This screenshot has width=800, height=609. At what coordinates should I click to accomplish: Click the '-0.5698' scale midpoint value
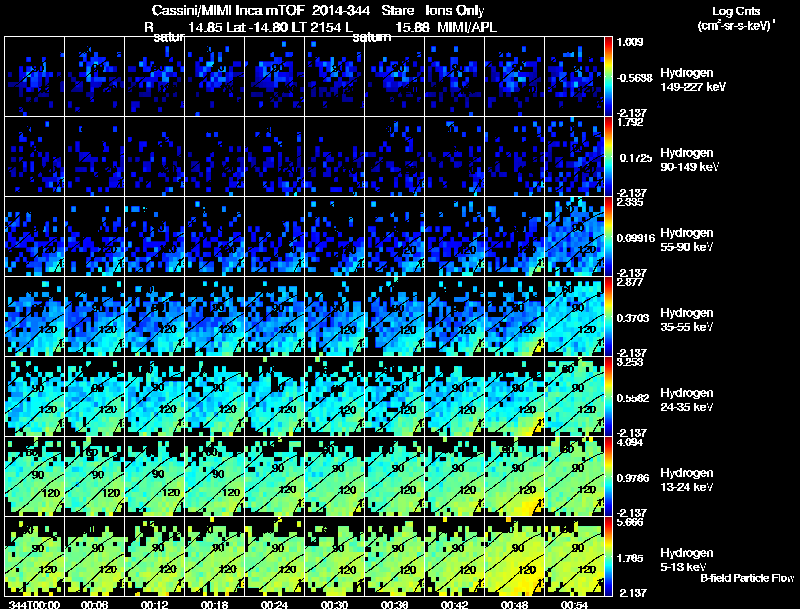pyautogui.click(x=634, y=78)
